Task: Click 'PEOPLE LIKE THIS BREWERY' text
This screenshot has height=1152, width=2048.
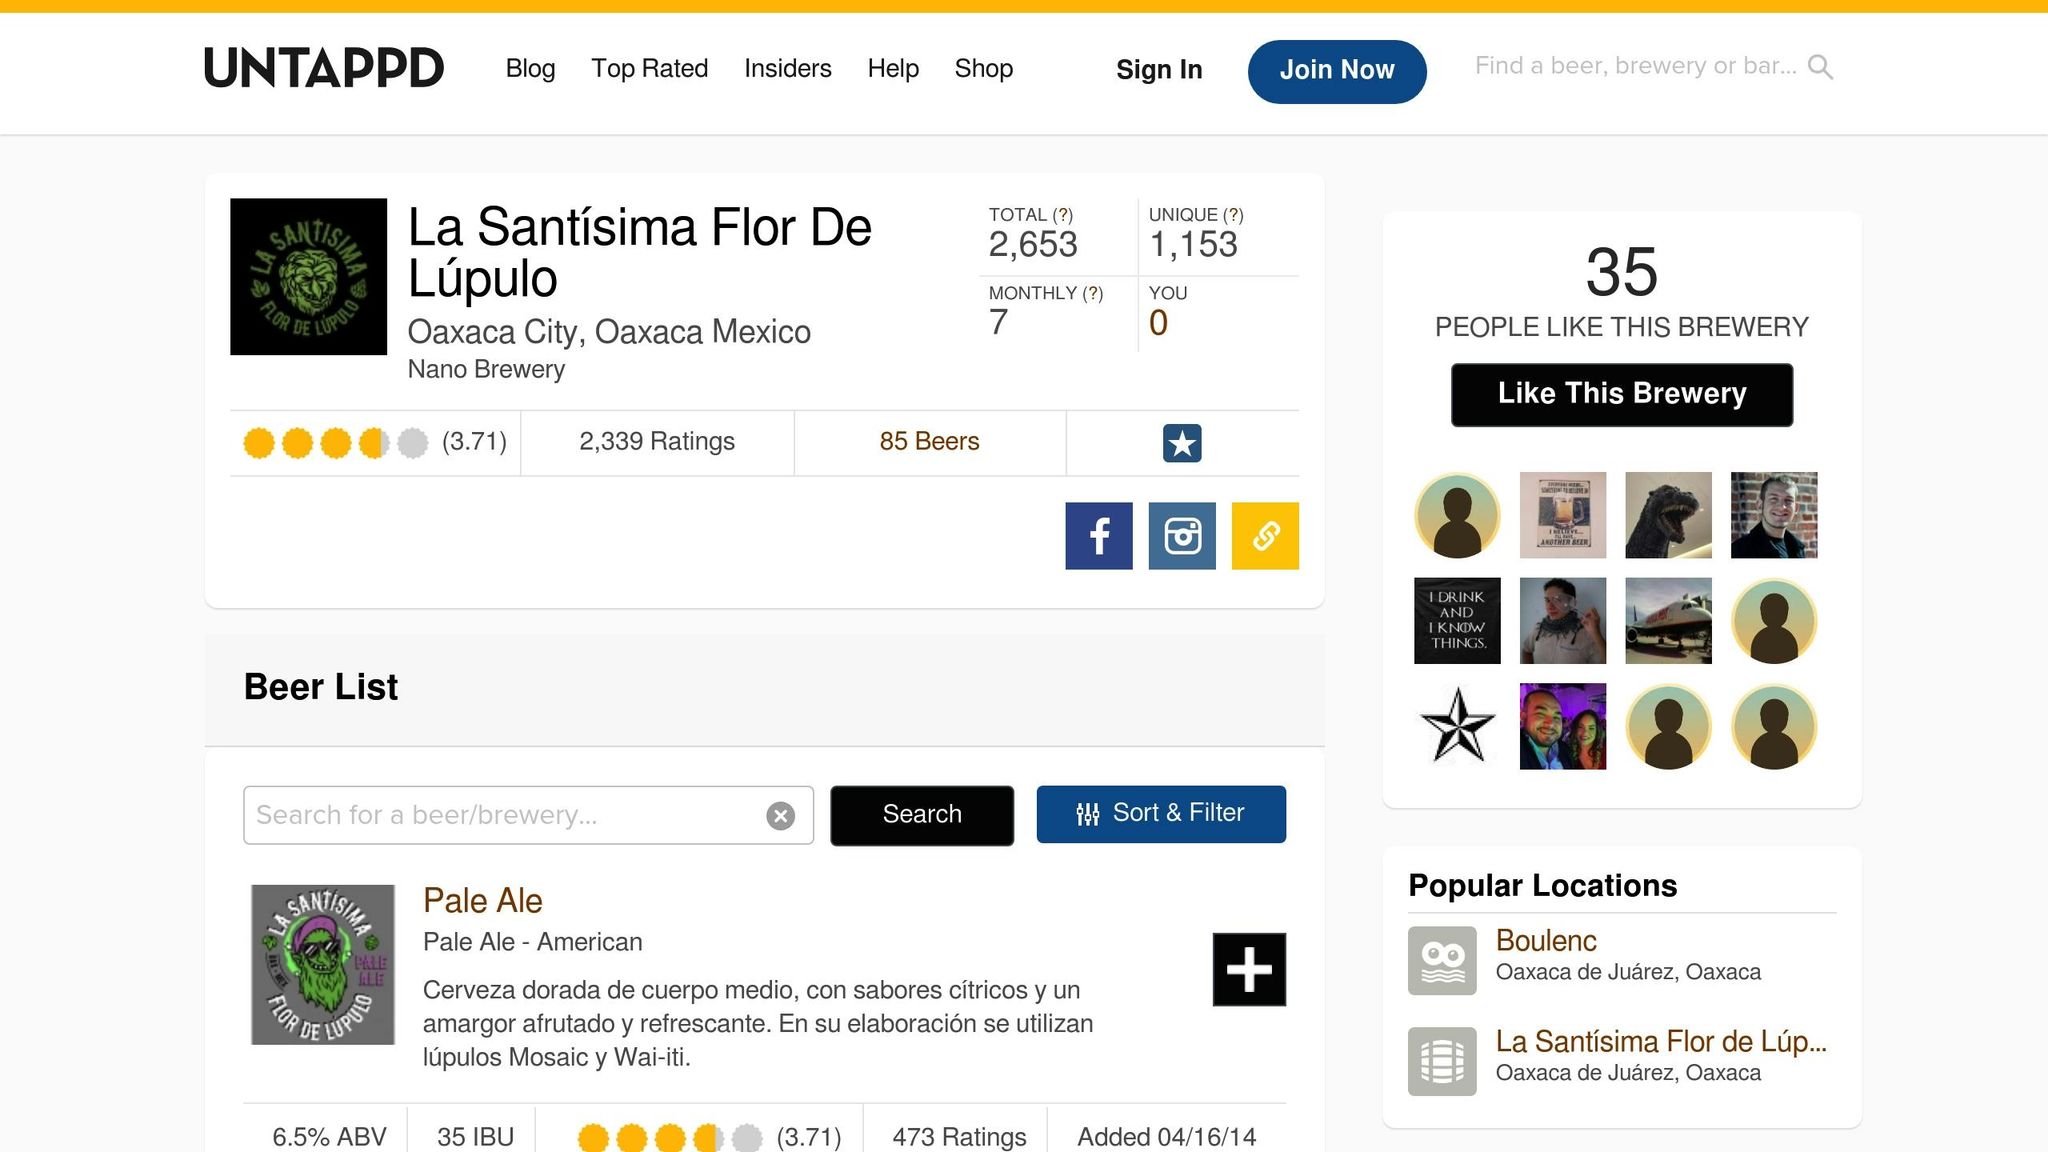Action: click(1622, 327)
